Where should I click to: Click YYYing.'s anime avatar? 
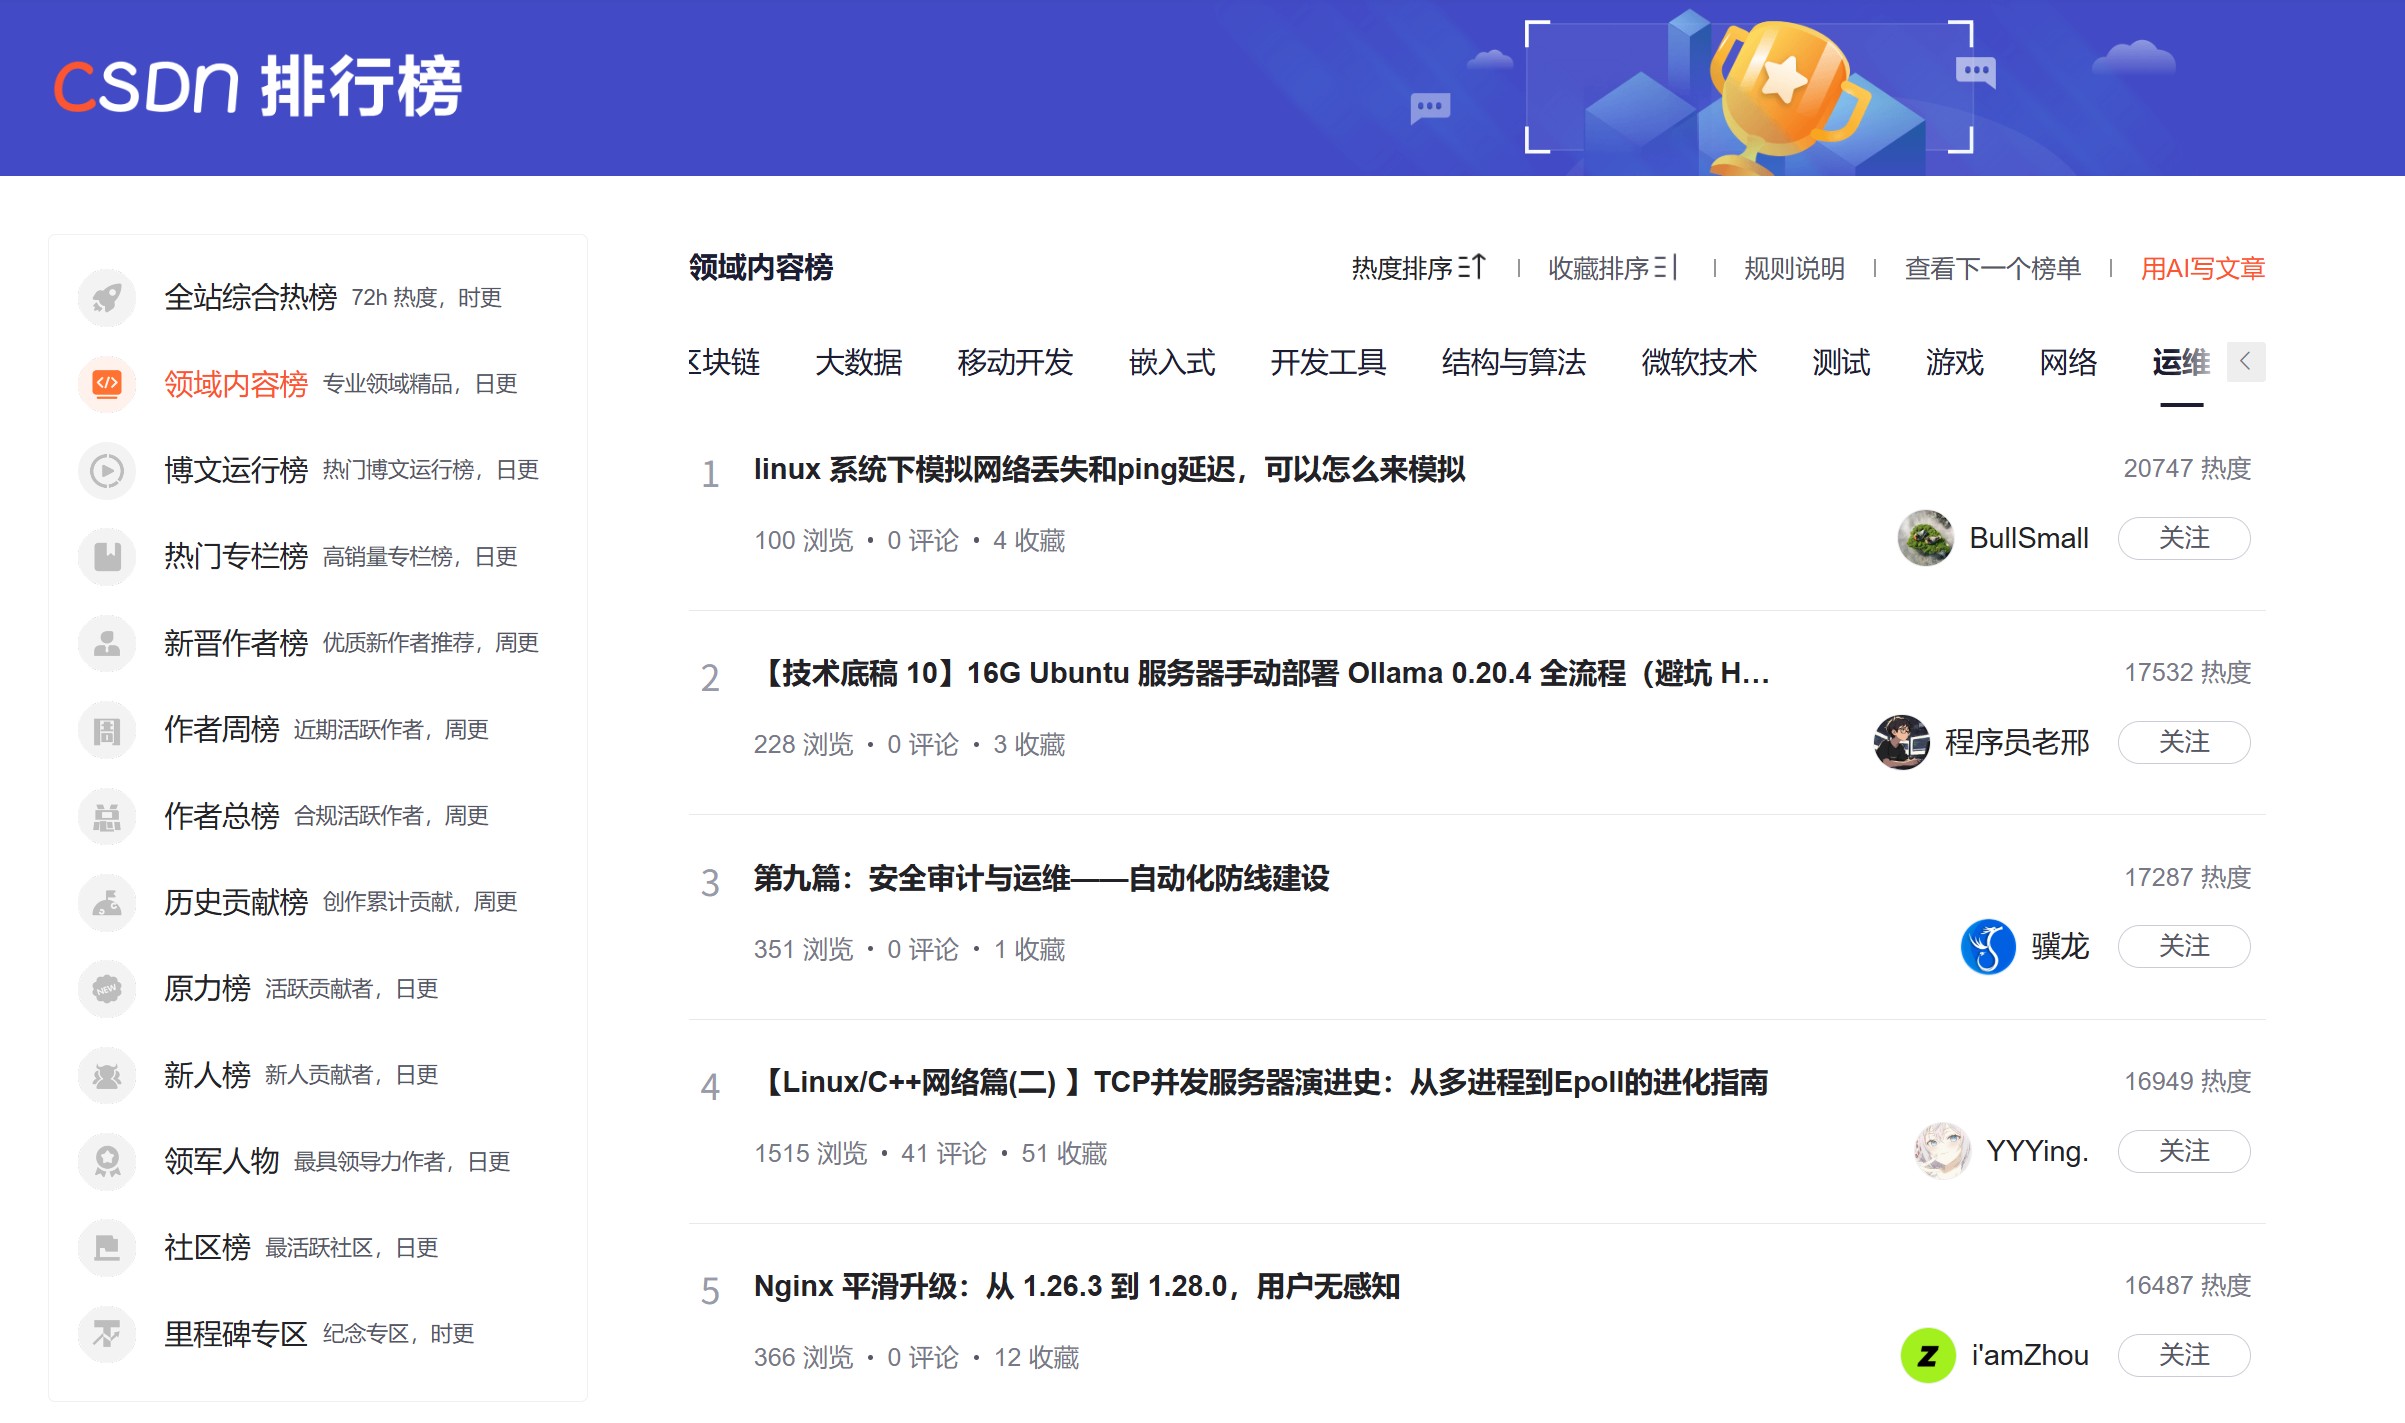click(x=1942, y=1151)
